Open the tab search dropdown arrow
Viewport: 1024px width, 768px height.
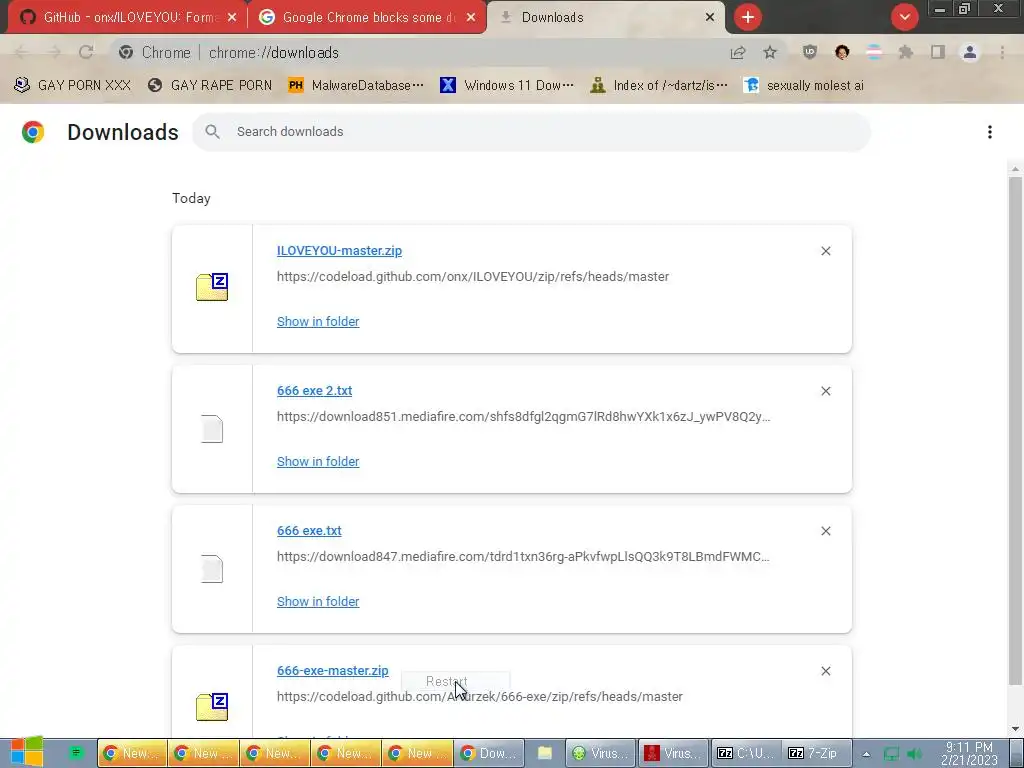point(904,17)
